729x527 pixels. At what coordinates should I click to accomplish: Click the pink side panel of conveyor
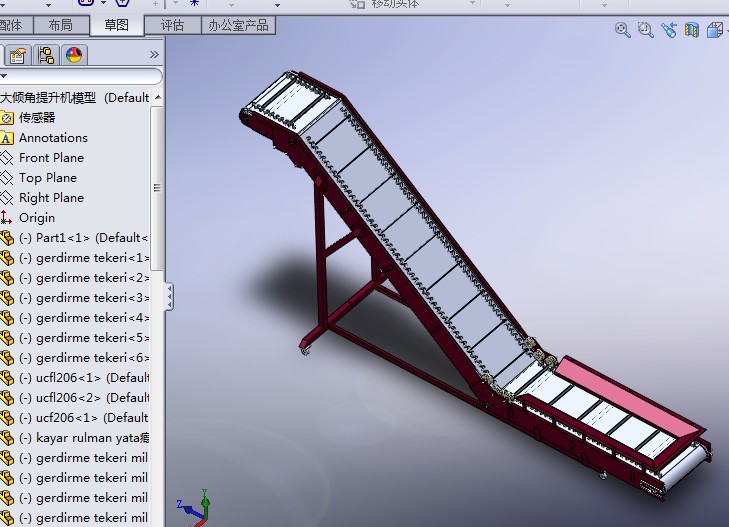tap(627, 398)
